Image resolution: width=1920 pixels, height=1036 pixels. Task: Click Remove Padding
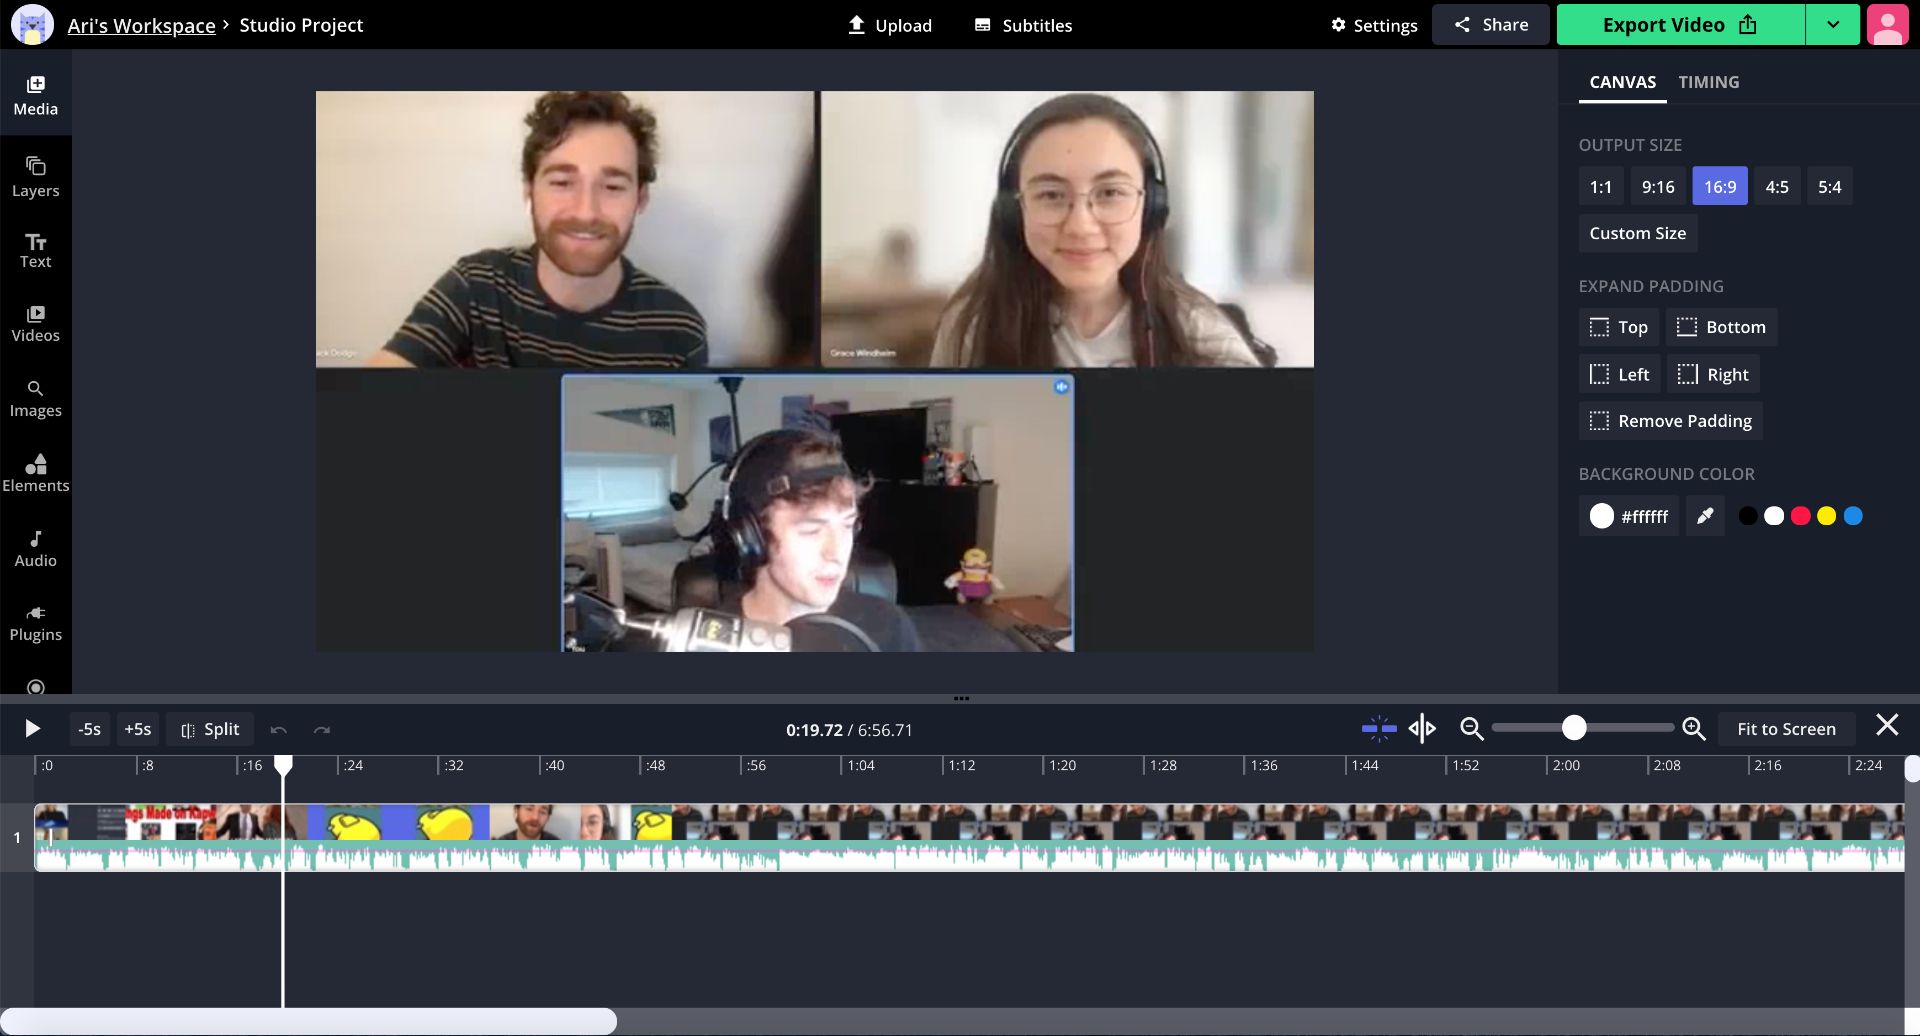click(x=1671, y=421)
